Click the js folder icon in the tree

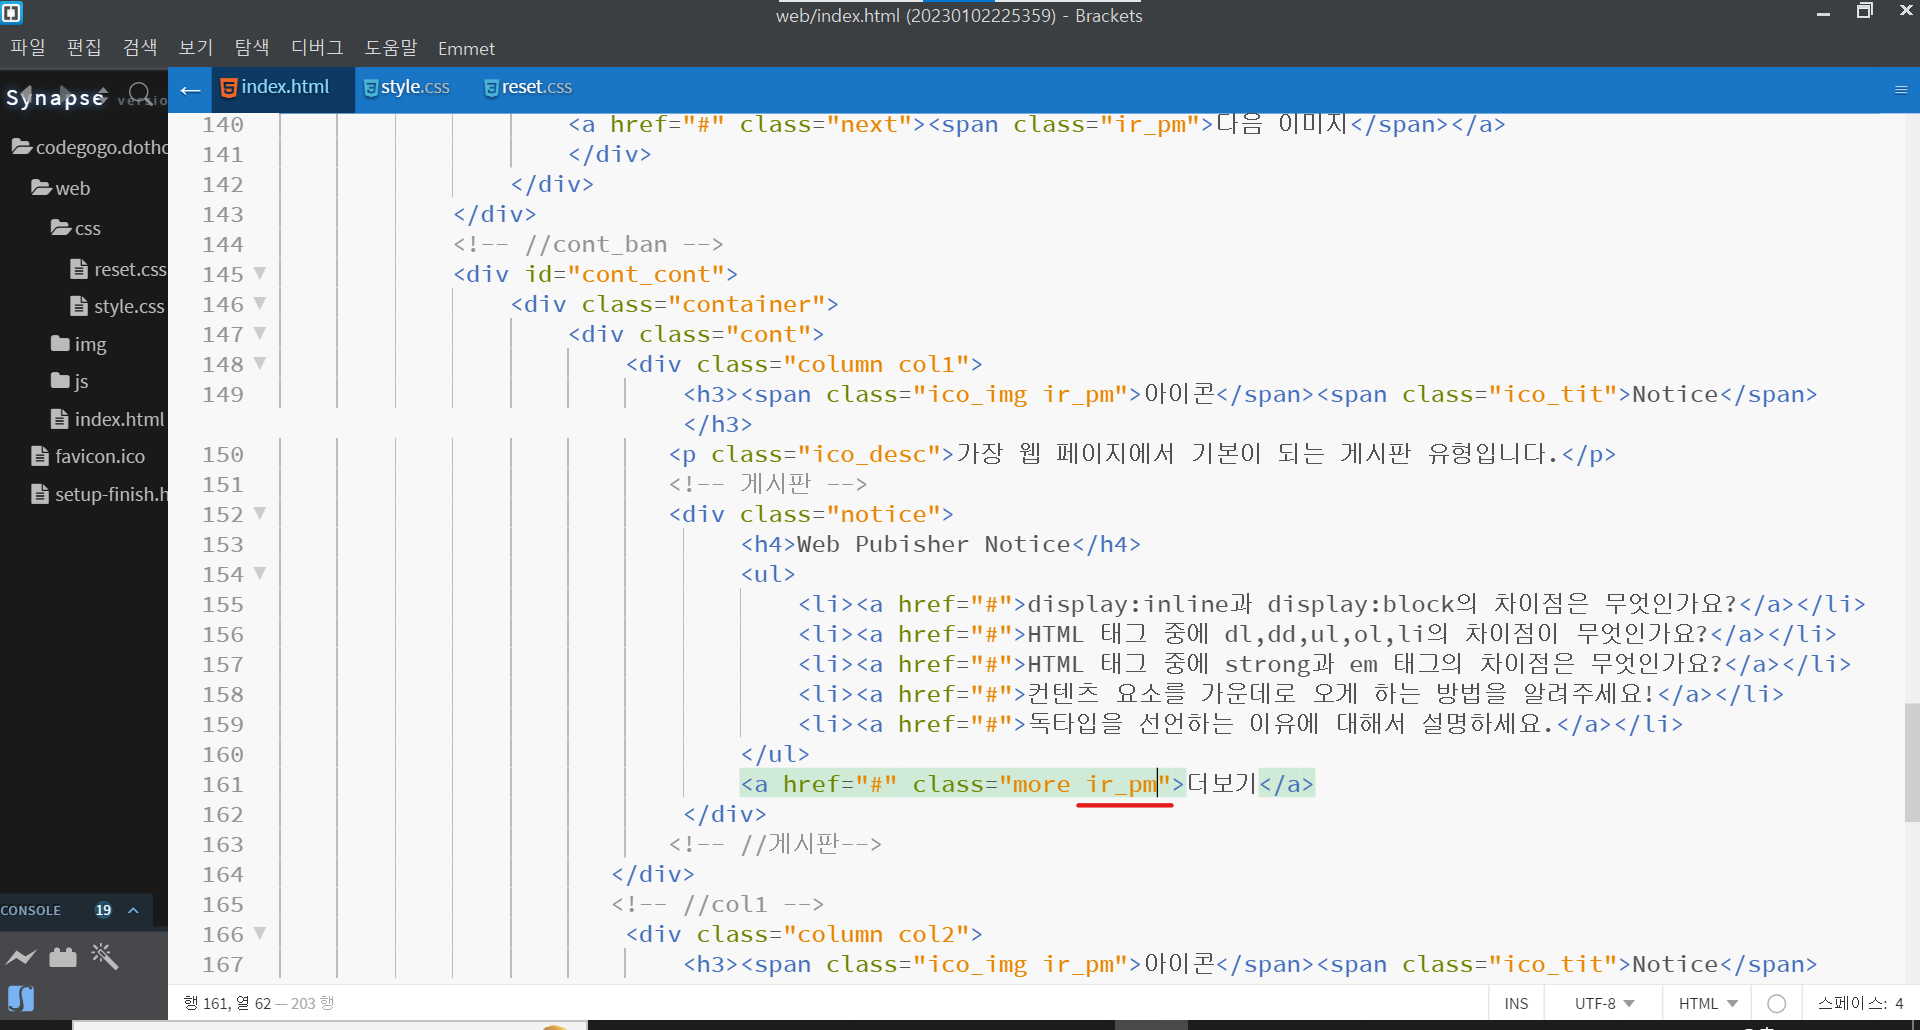tap(60, 381)
